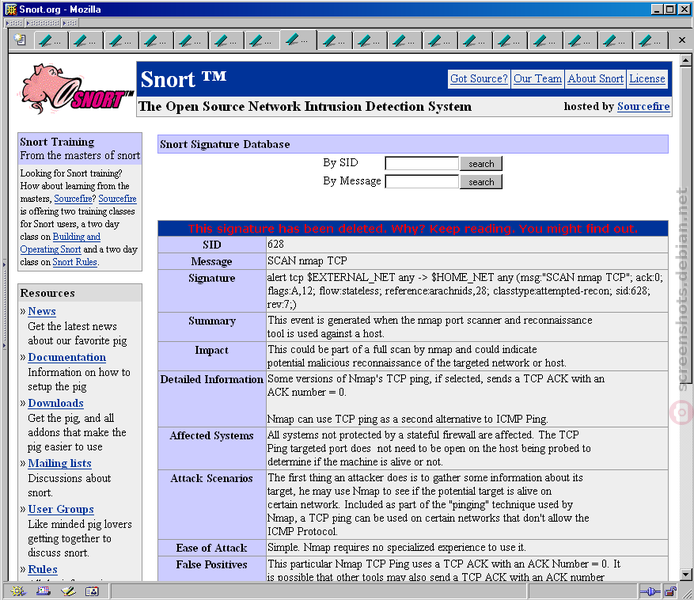
Task: Toggle the online/offline plug icon
Action: pos(650,591)
